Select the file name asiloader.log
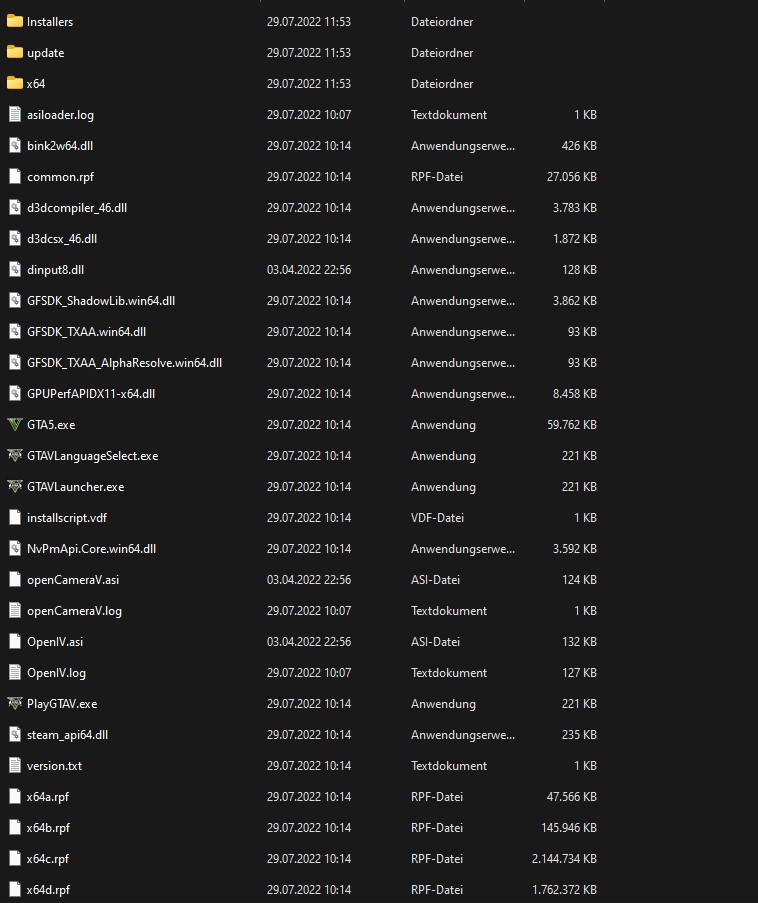The height and width of the screenshot is (903, 758). (x=60, y=115)
